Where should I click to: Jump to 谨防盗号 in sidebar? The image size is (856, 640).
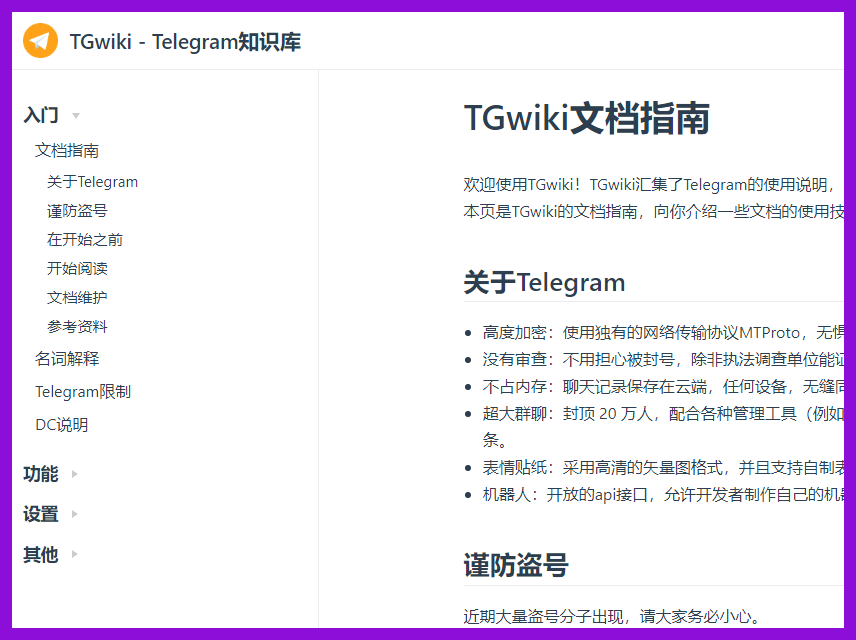pos(77,211)
